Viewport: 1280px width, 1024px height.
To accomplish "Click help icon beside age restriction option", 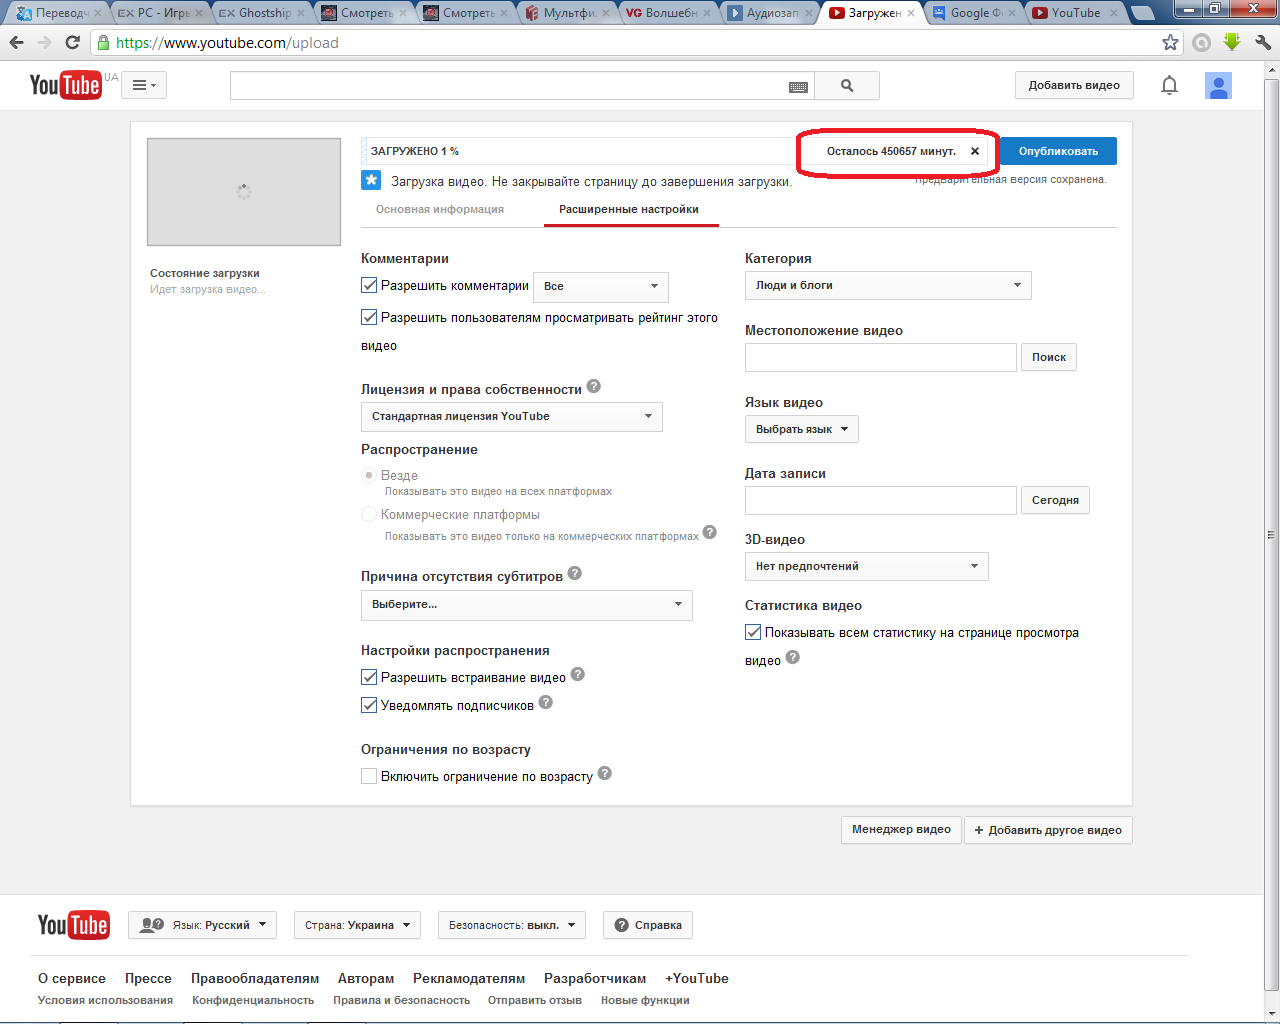I will pyautogui.click(x=605, y=774).
